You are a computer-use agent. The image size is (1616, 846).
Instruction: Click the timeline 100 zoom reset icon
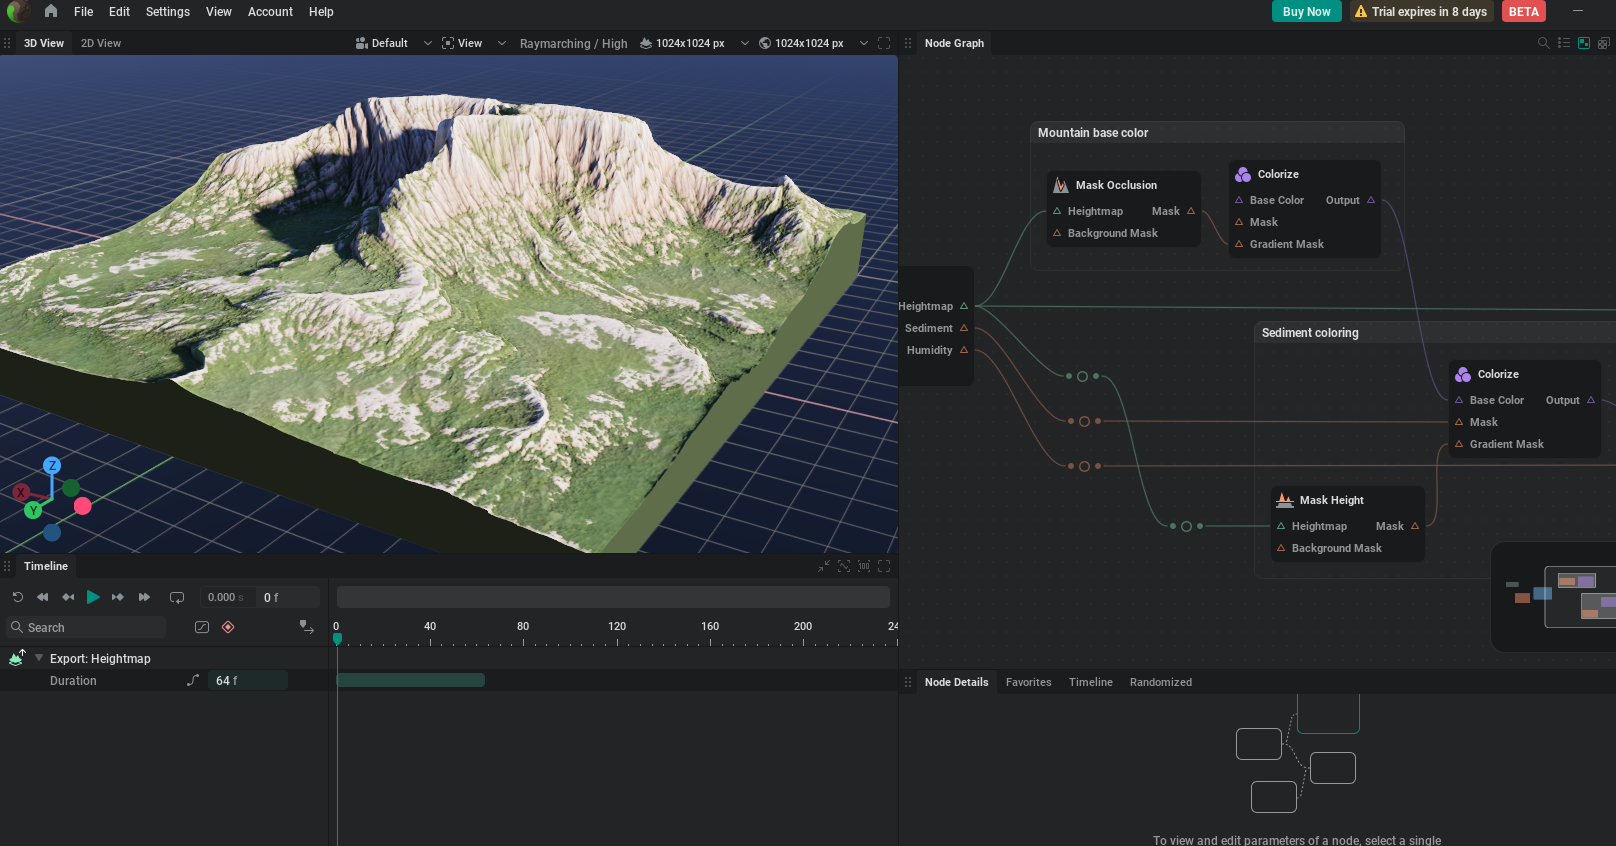click(864, 566)
